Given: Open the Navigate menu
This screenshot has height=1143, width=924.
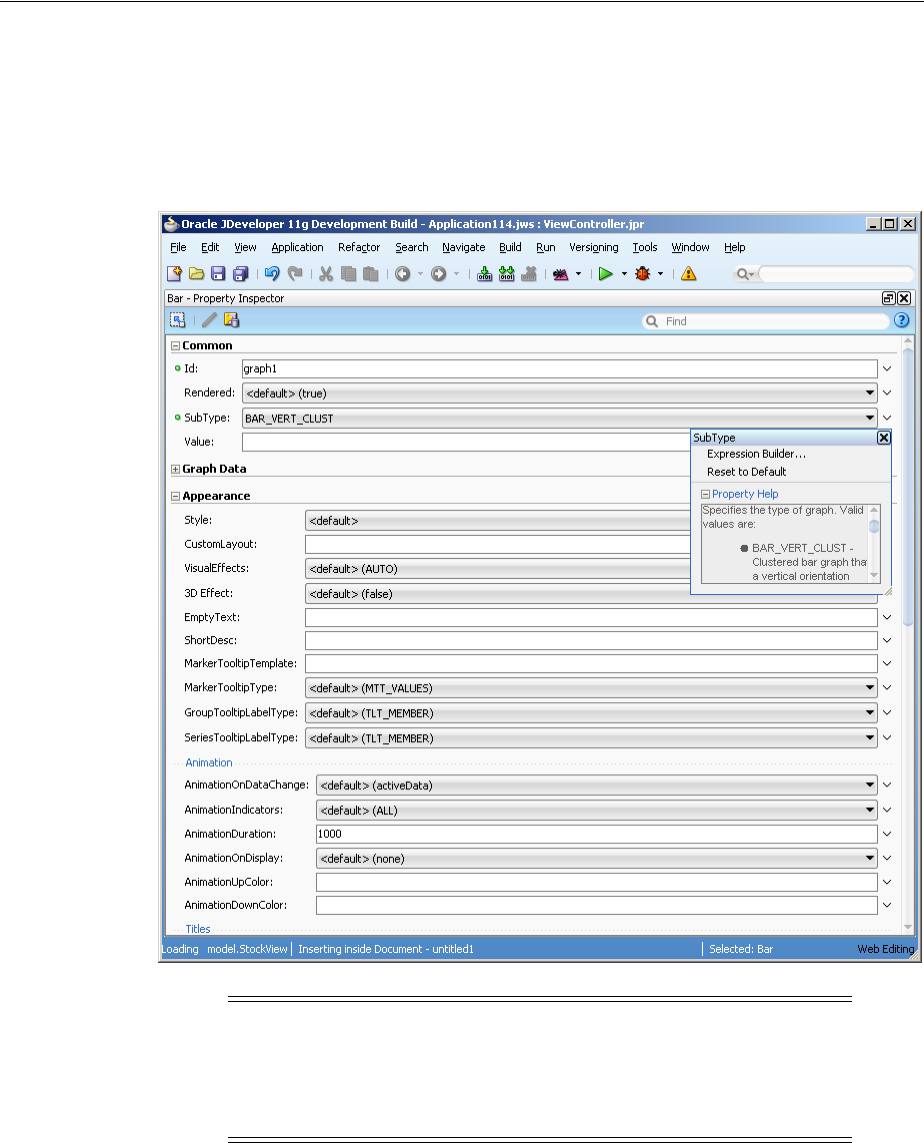Looking at the screenshot, I should coord(463,247).
